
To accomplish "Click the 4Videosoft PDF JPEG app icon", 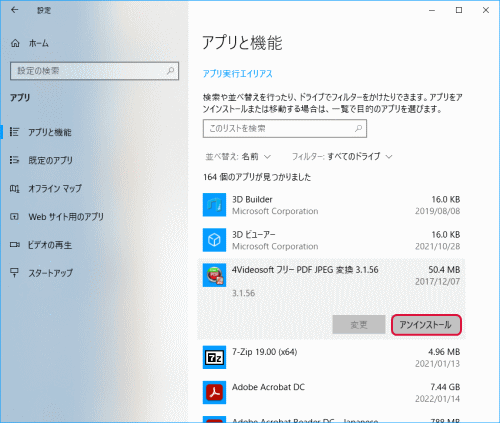I will pos(214,275).
